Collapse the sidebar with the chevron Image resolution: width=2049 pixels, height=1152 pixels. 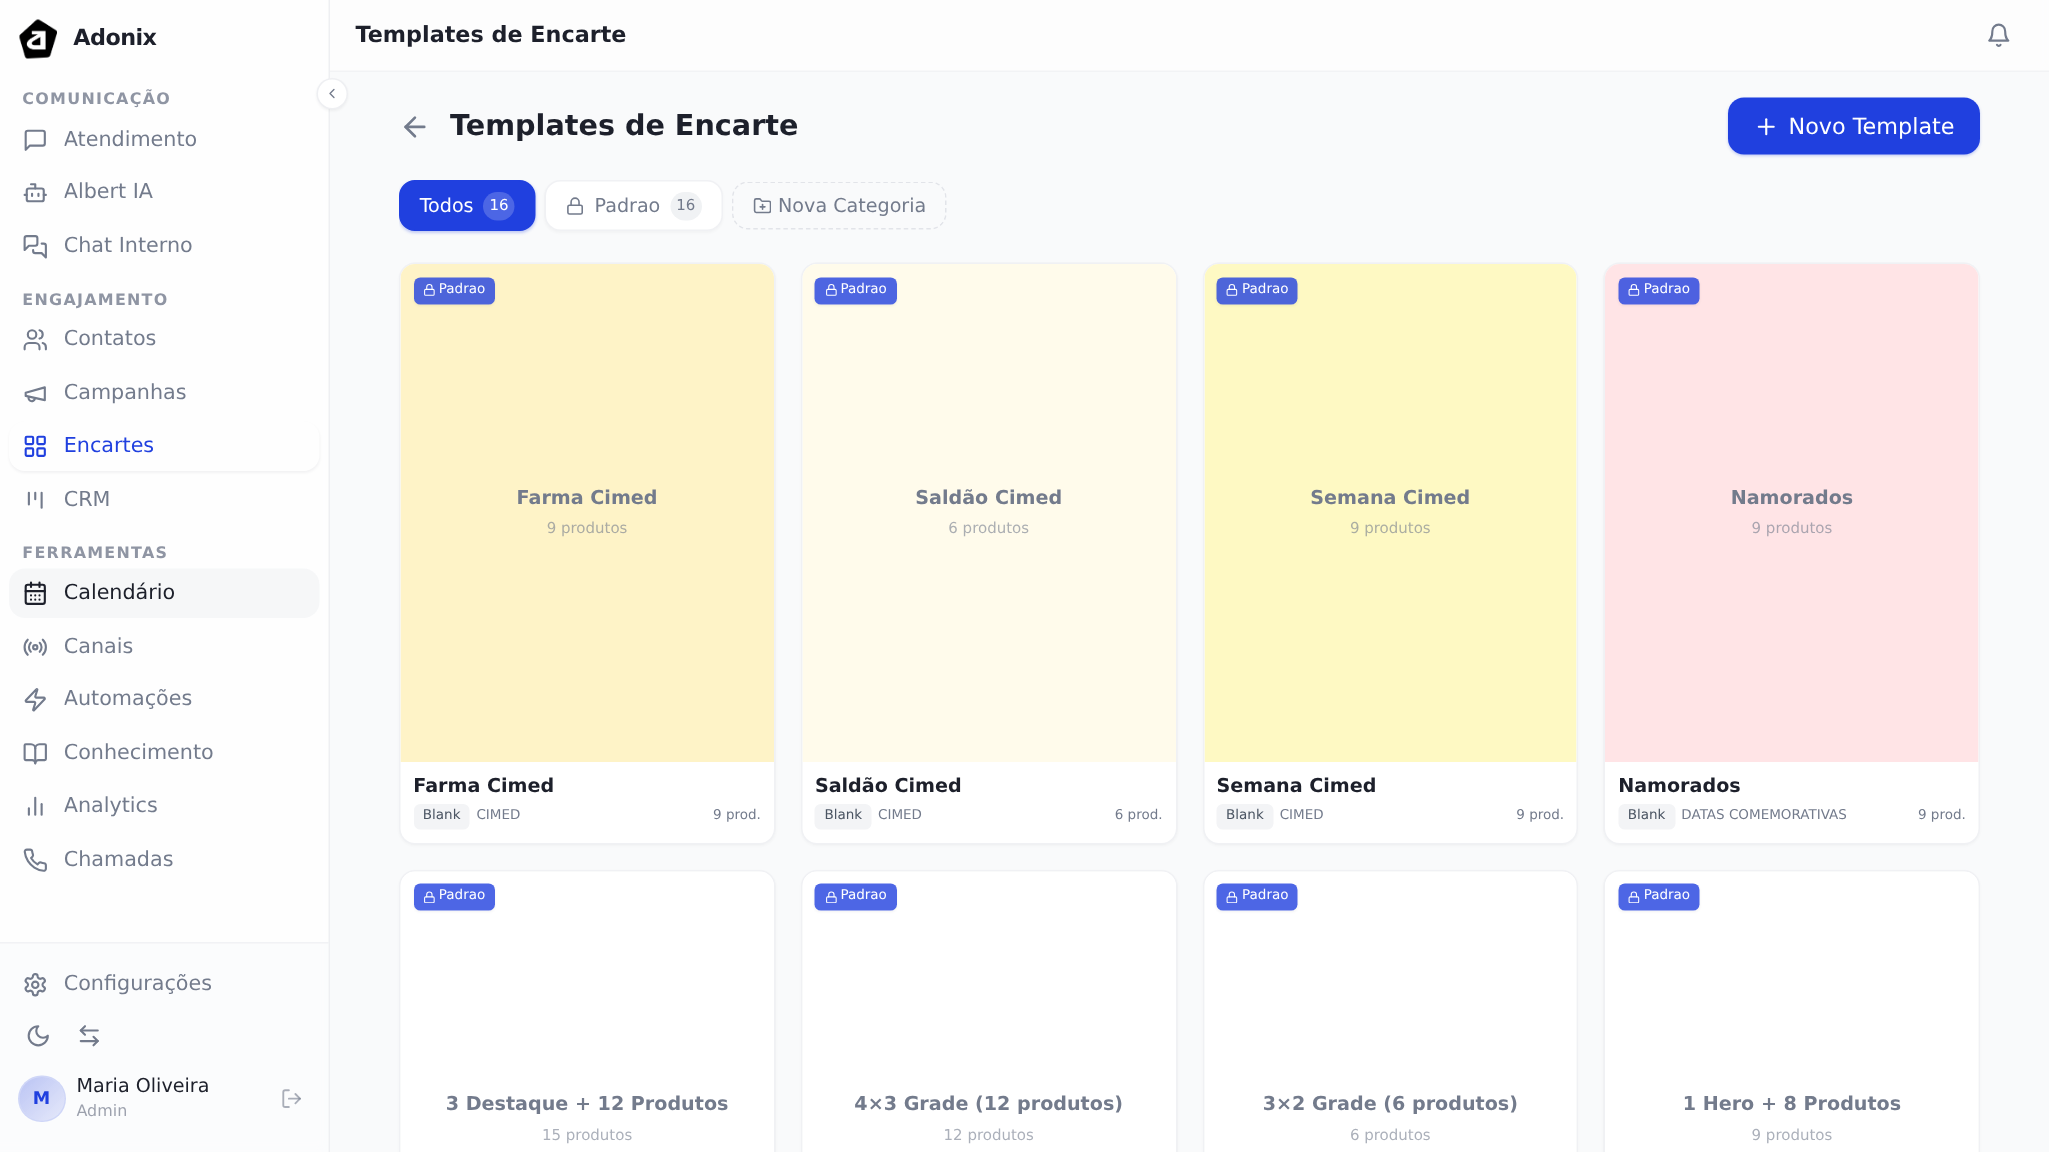pos(332,94)
